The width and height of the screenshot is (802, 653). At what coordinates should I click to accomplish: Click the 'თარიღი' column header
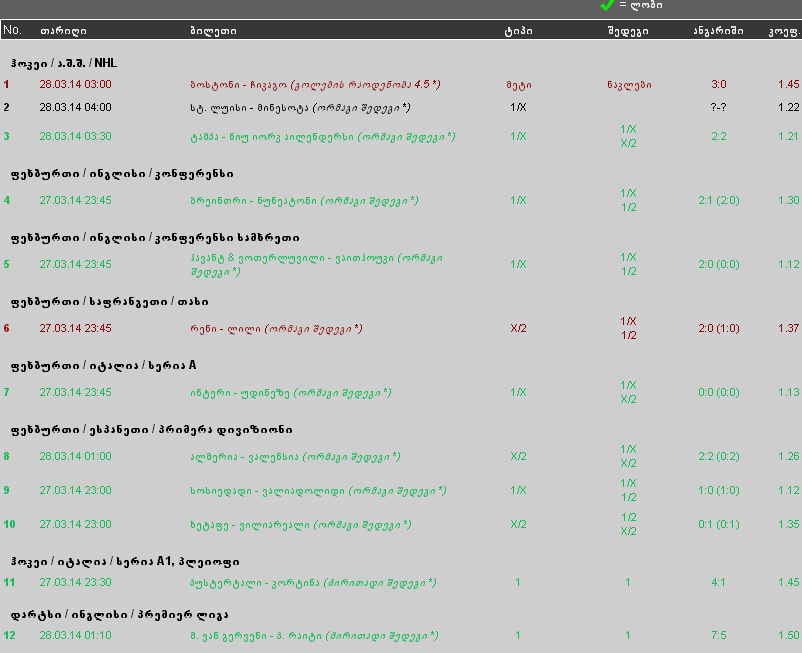(63, 31)
